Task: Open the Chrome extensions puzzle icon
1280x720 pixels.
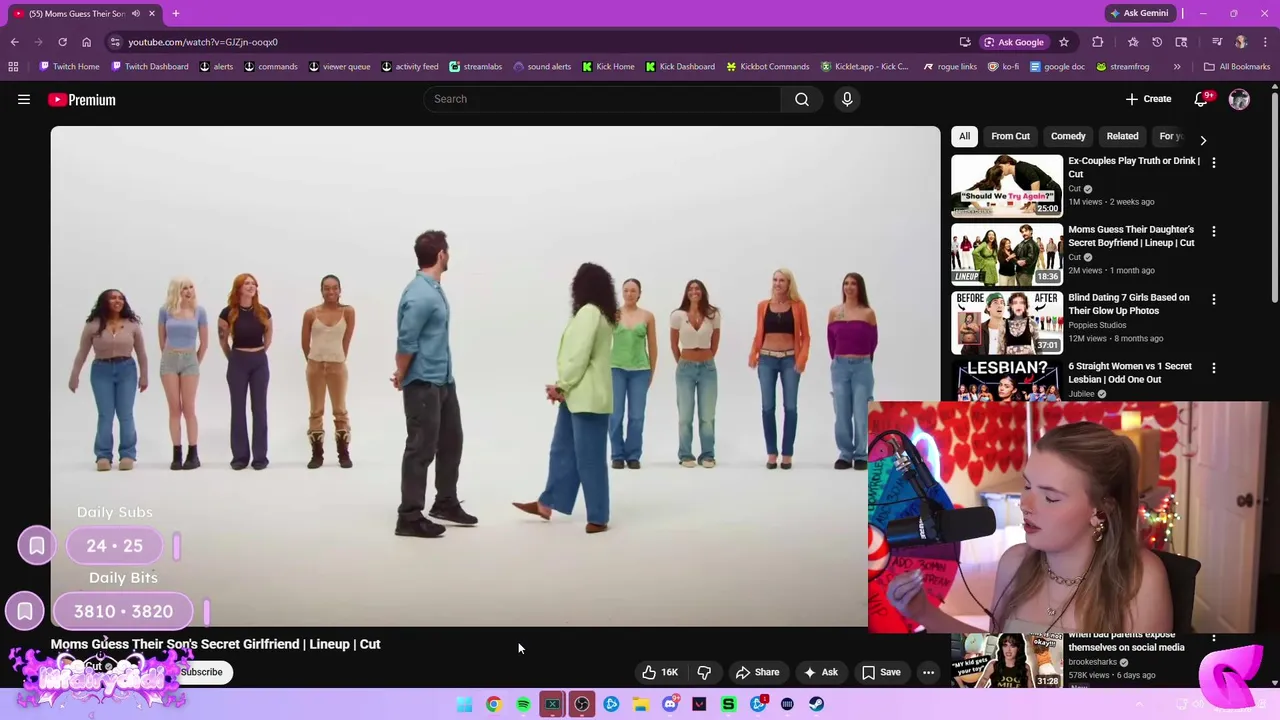Action: [1098, 42]
